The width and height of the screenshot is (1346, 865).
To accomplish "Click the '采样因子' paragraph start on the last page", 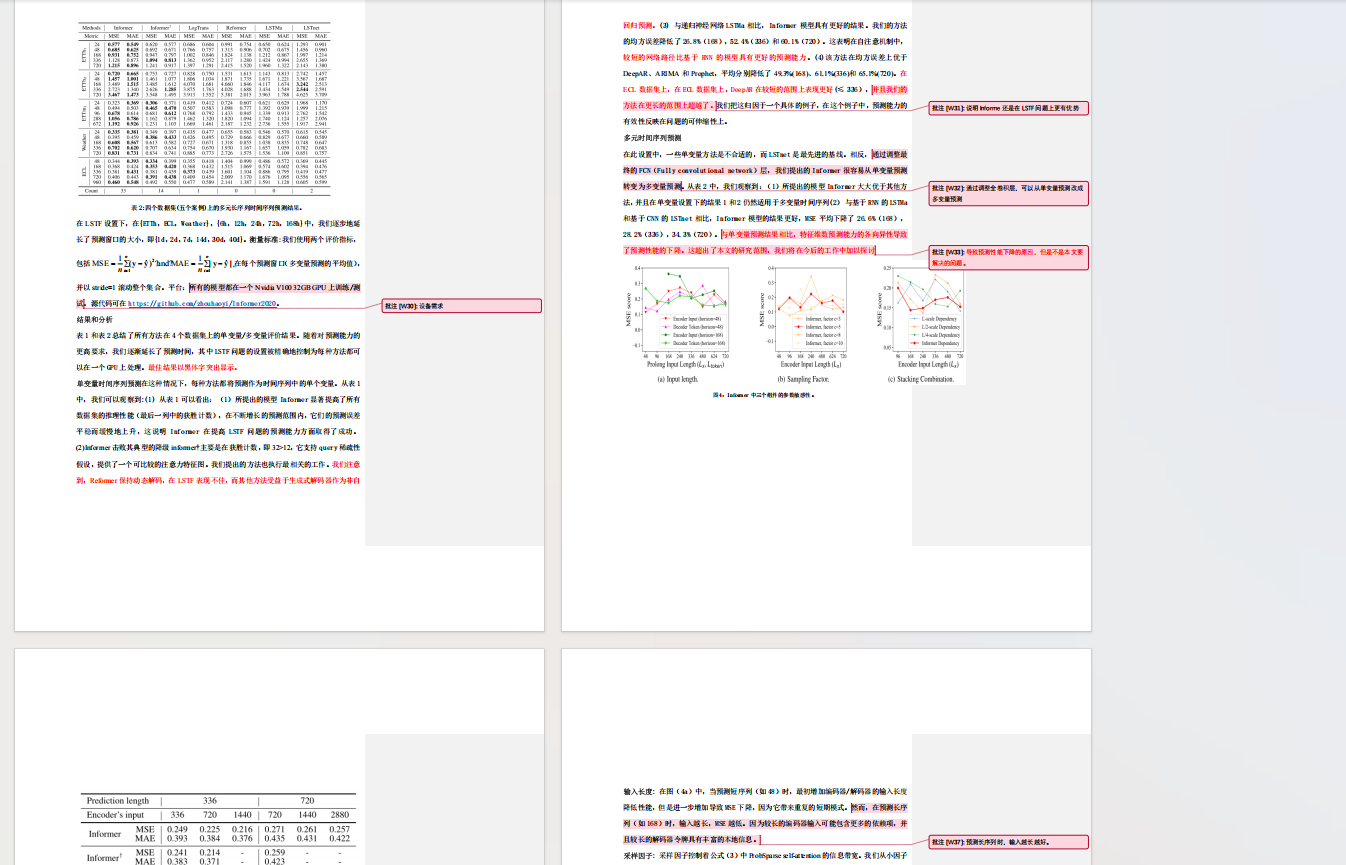I will [640, 858].
